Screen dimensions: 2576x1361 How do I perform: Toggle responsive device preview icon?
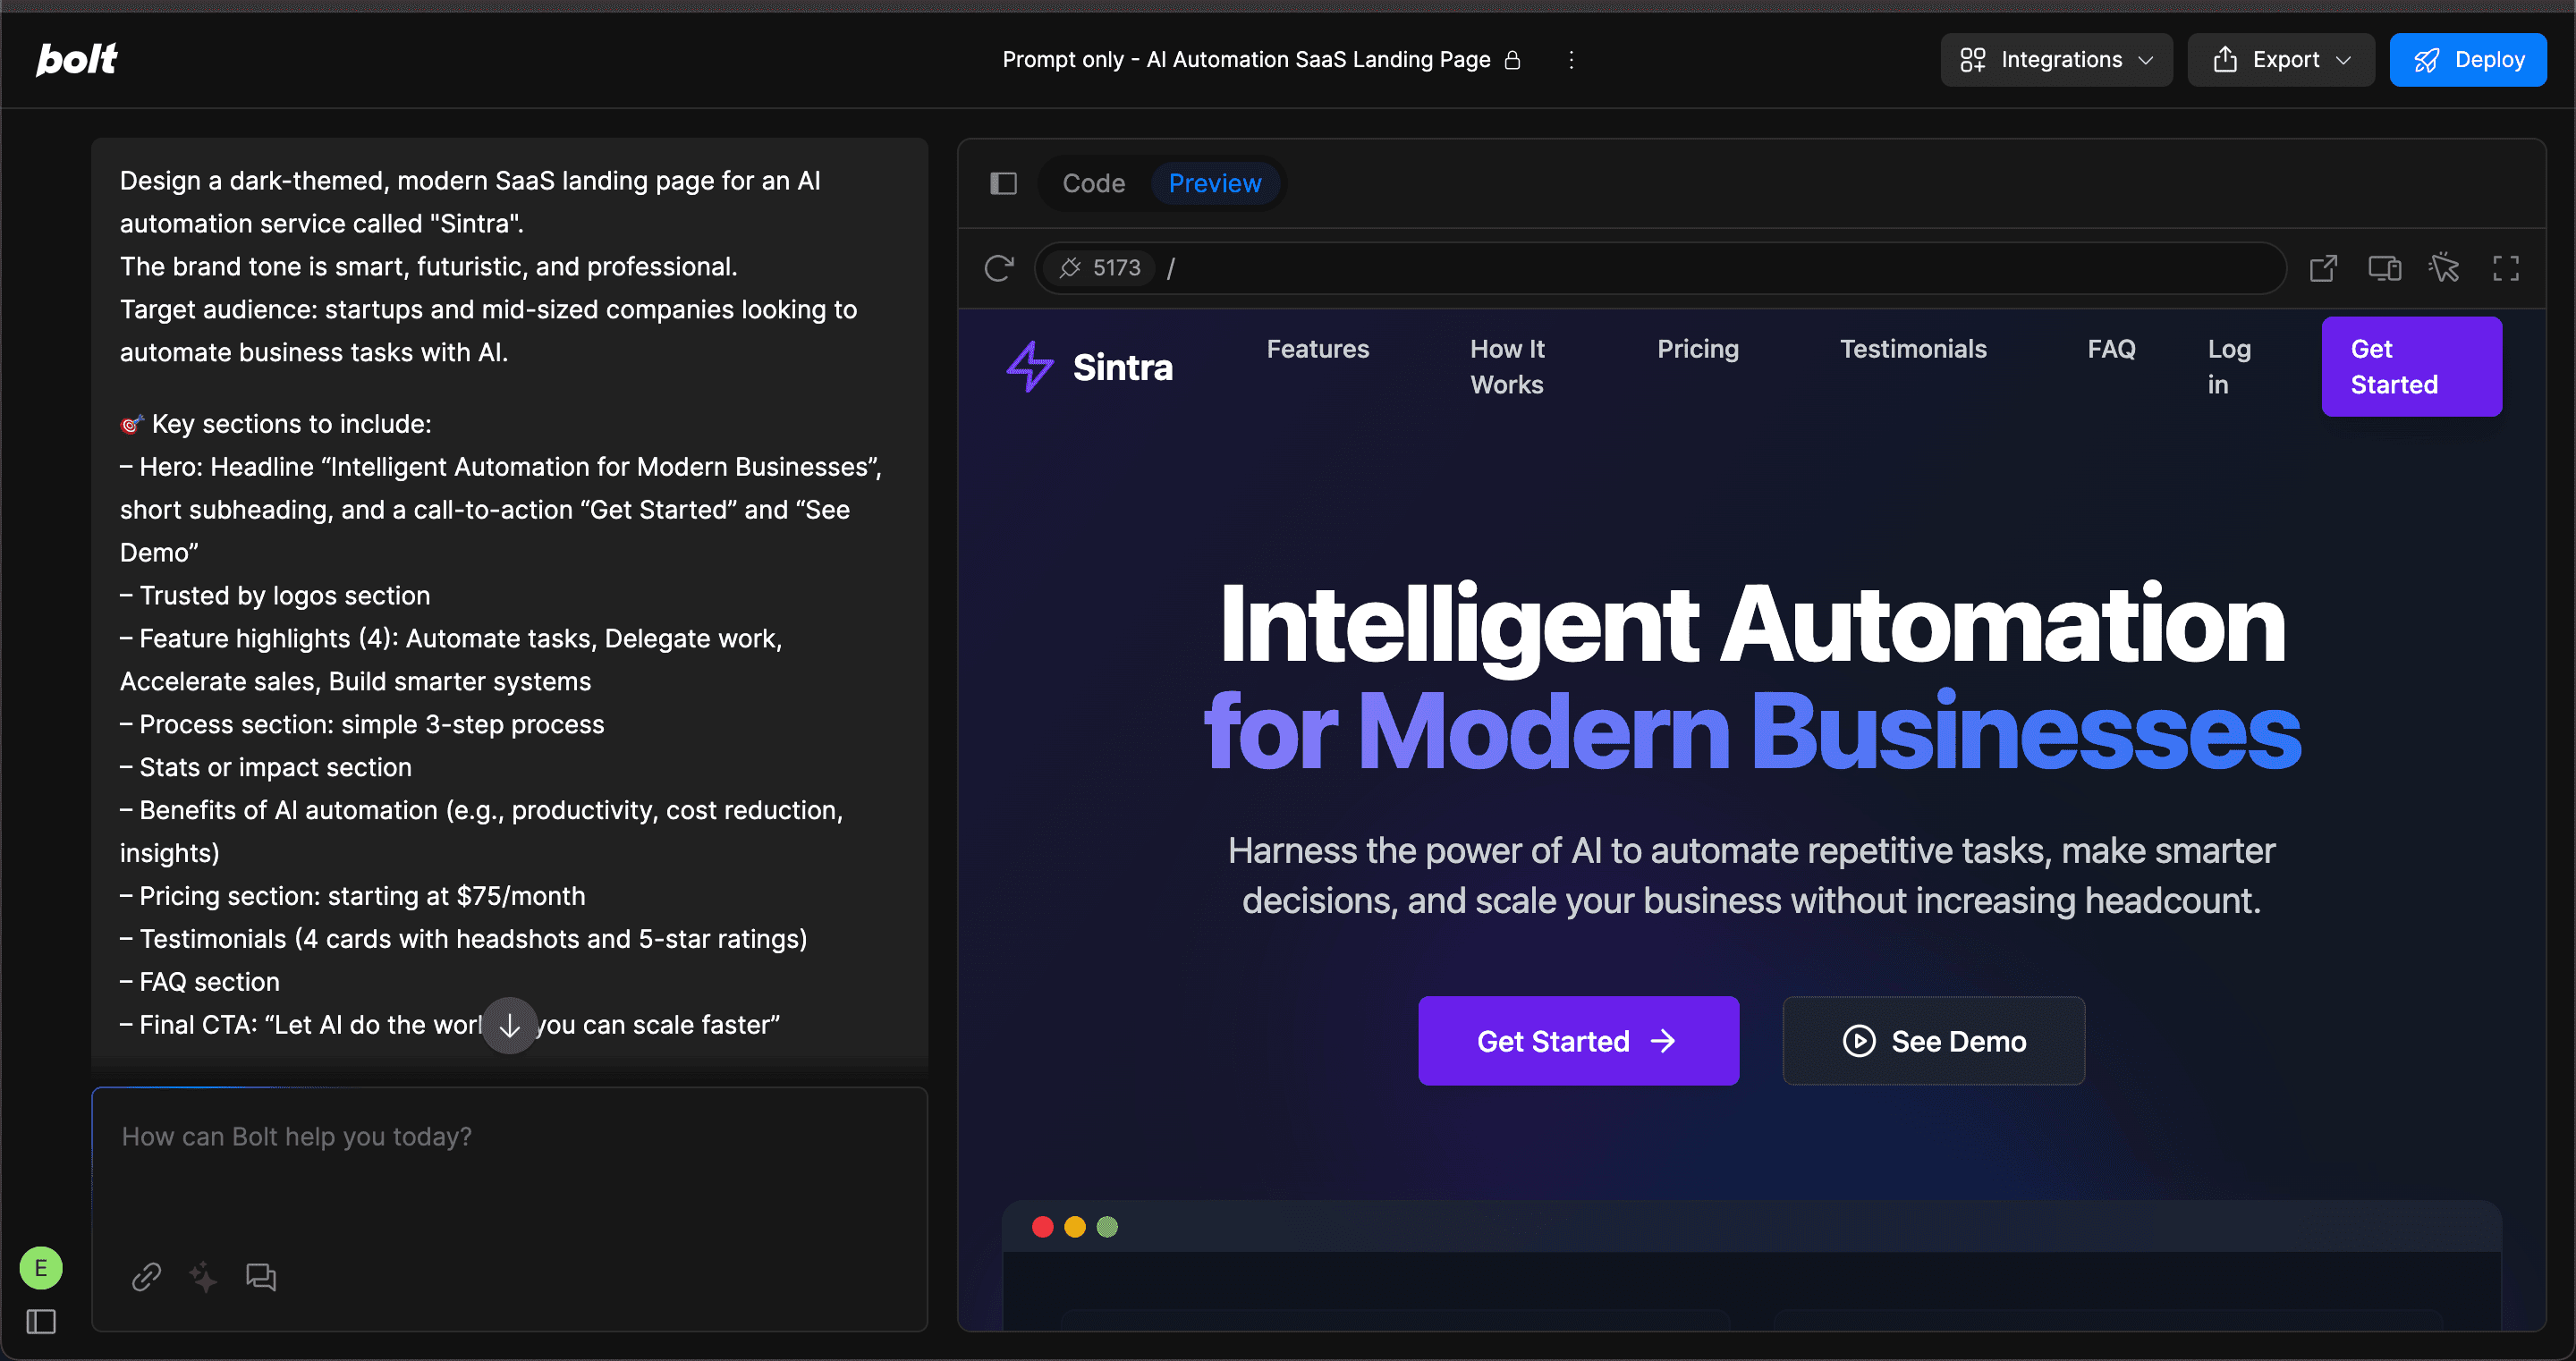click(2384, 268)
